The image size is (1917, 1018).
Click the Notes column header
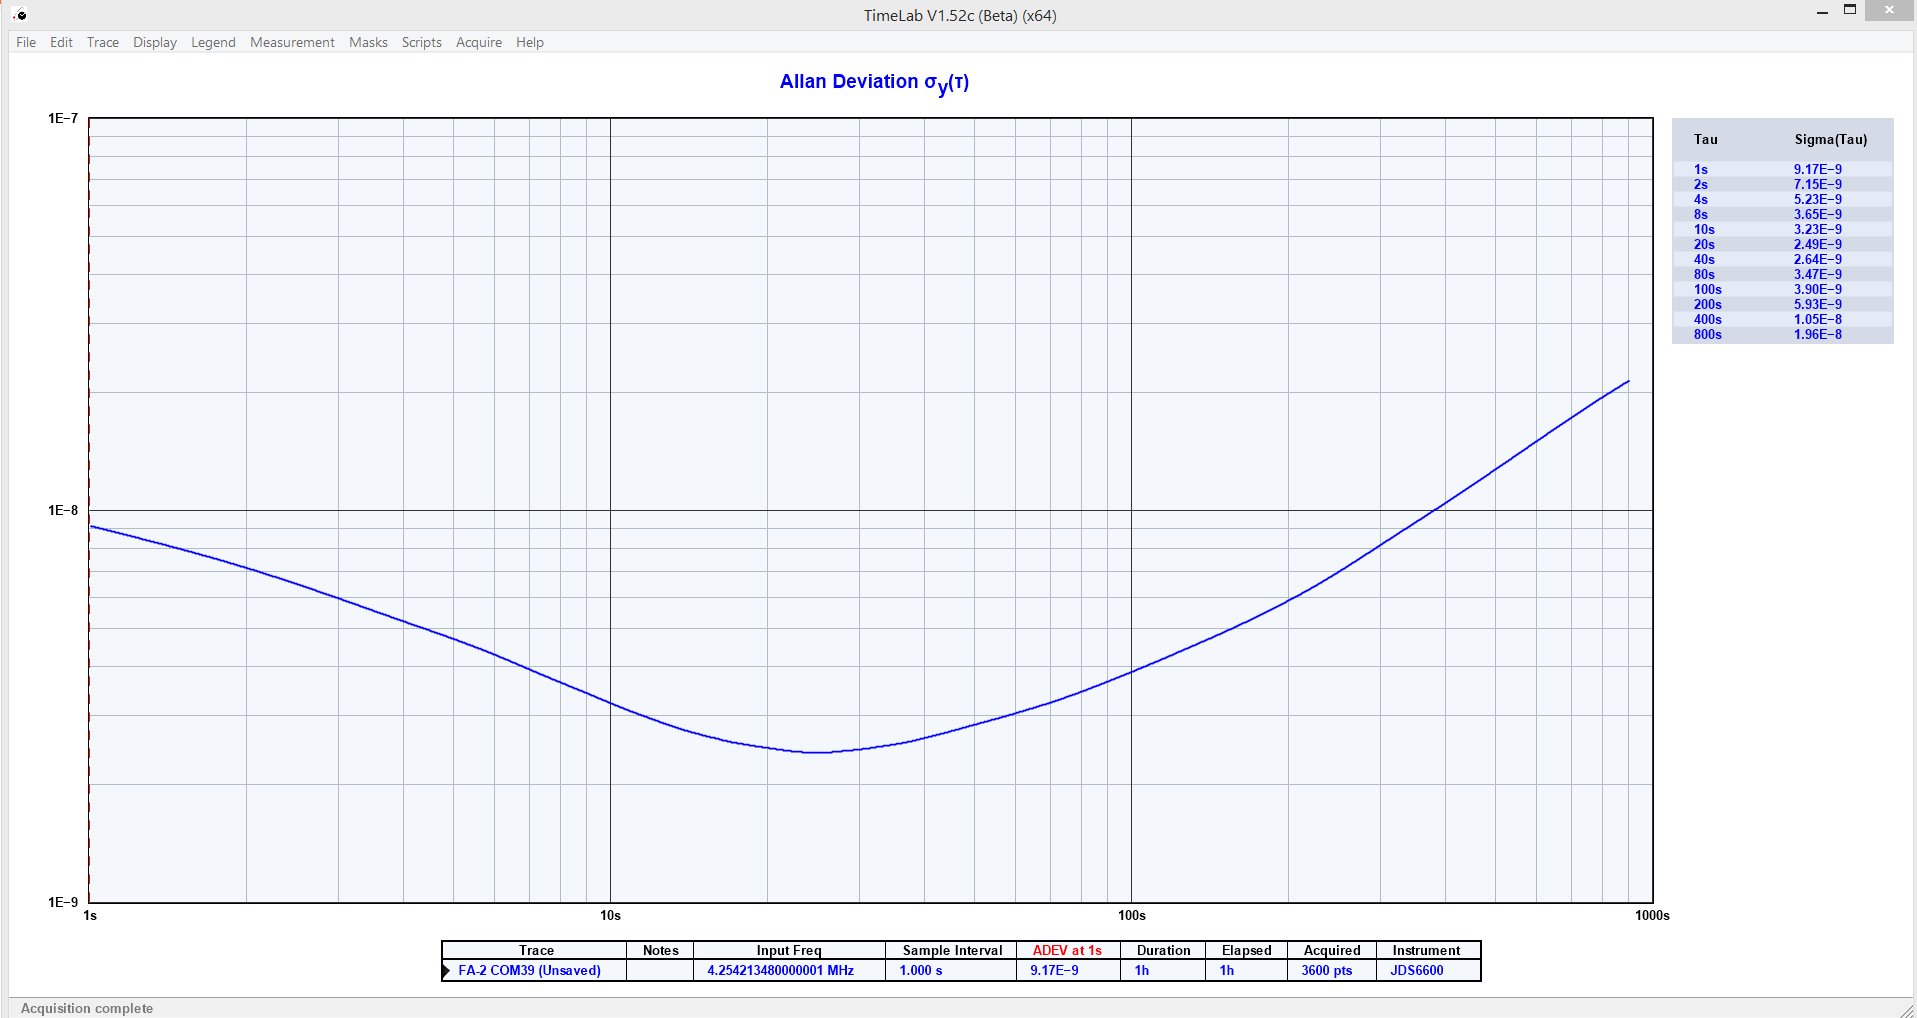pos(660,950)
